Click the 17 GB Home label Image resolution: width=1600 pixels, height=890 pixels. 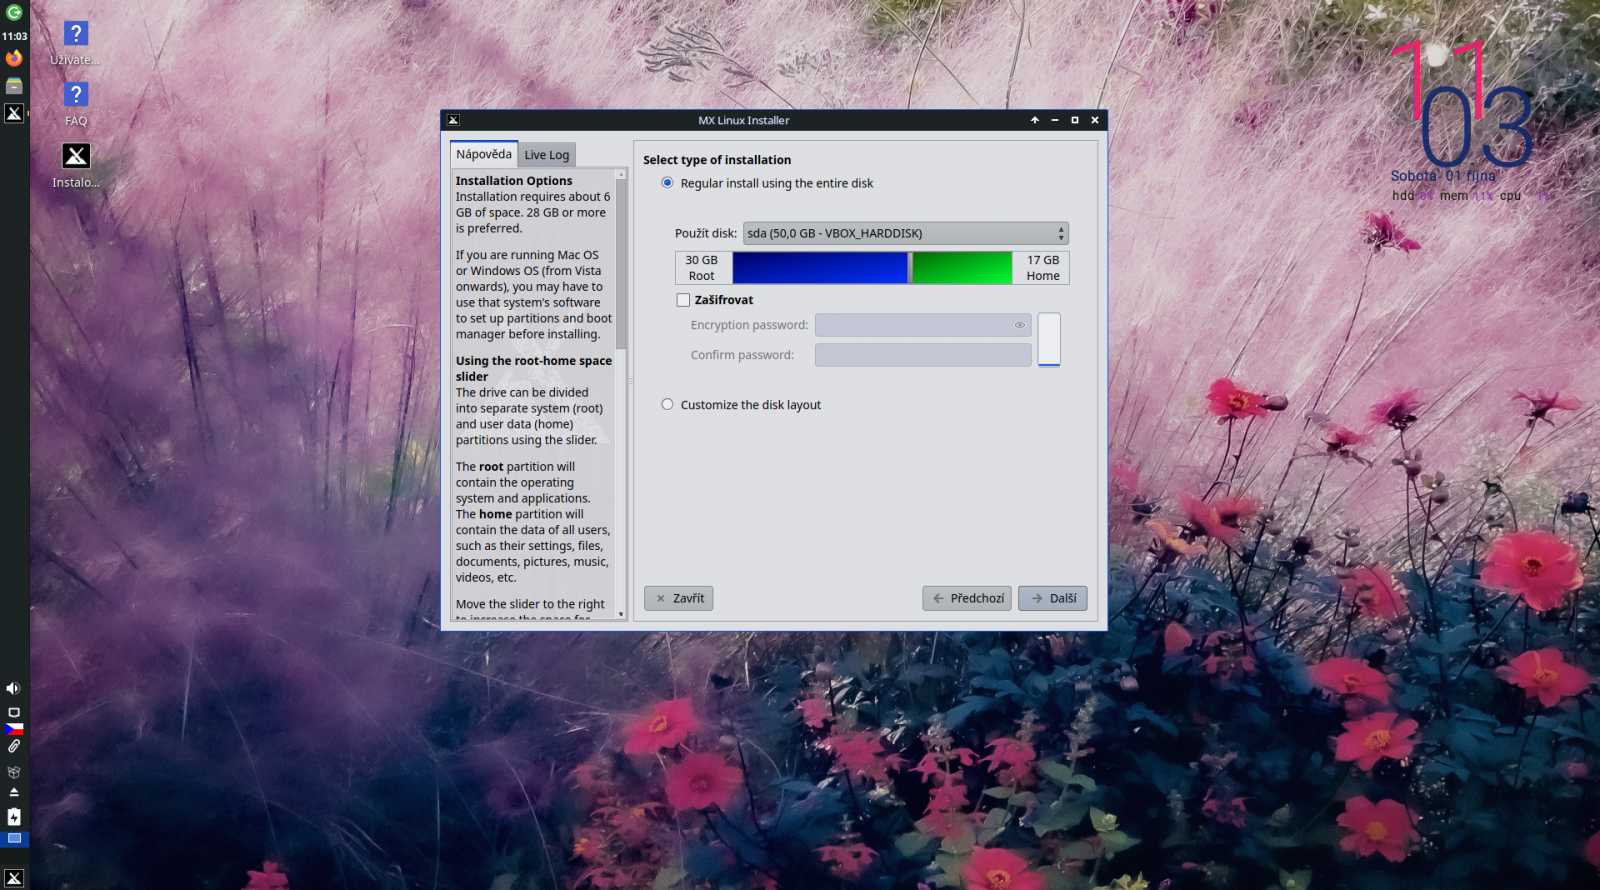(1043, 268)
